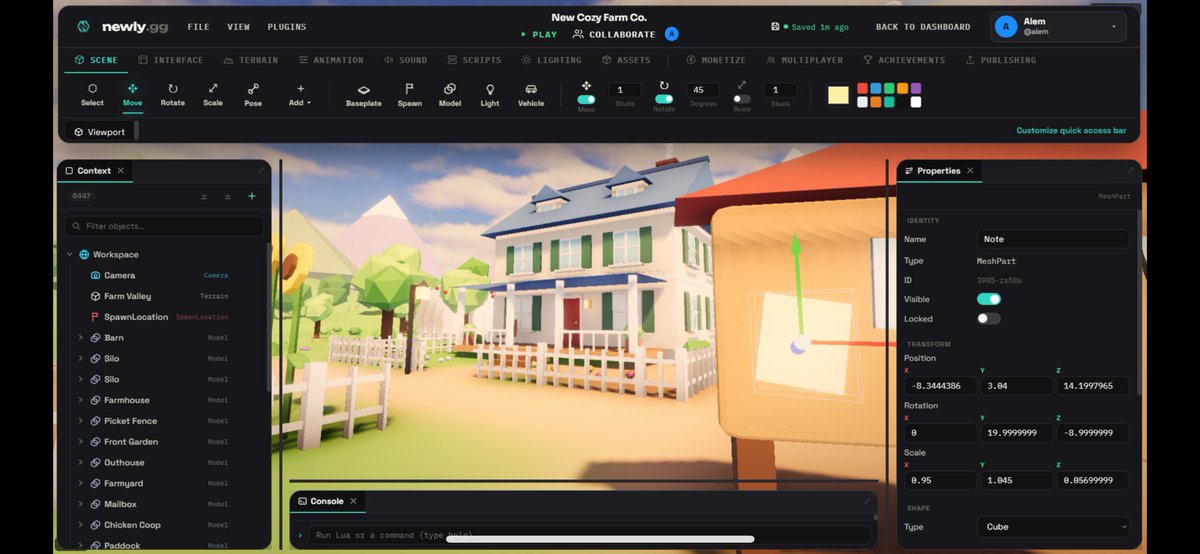Close the Context tab
This screenshot has height=554, width=1200.
tap(120, 171)
